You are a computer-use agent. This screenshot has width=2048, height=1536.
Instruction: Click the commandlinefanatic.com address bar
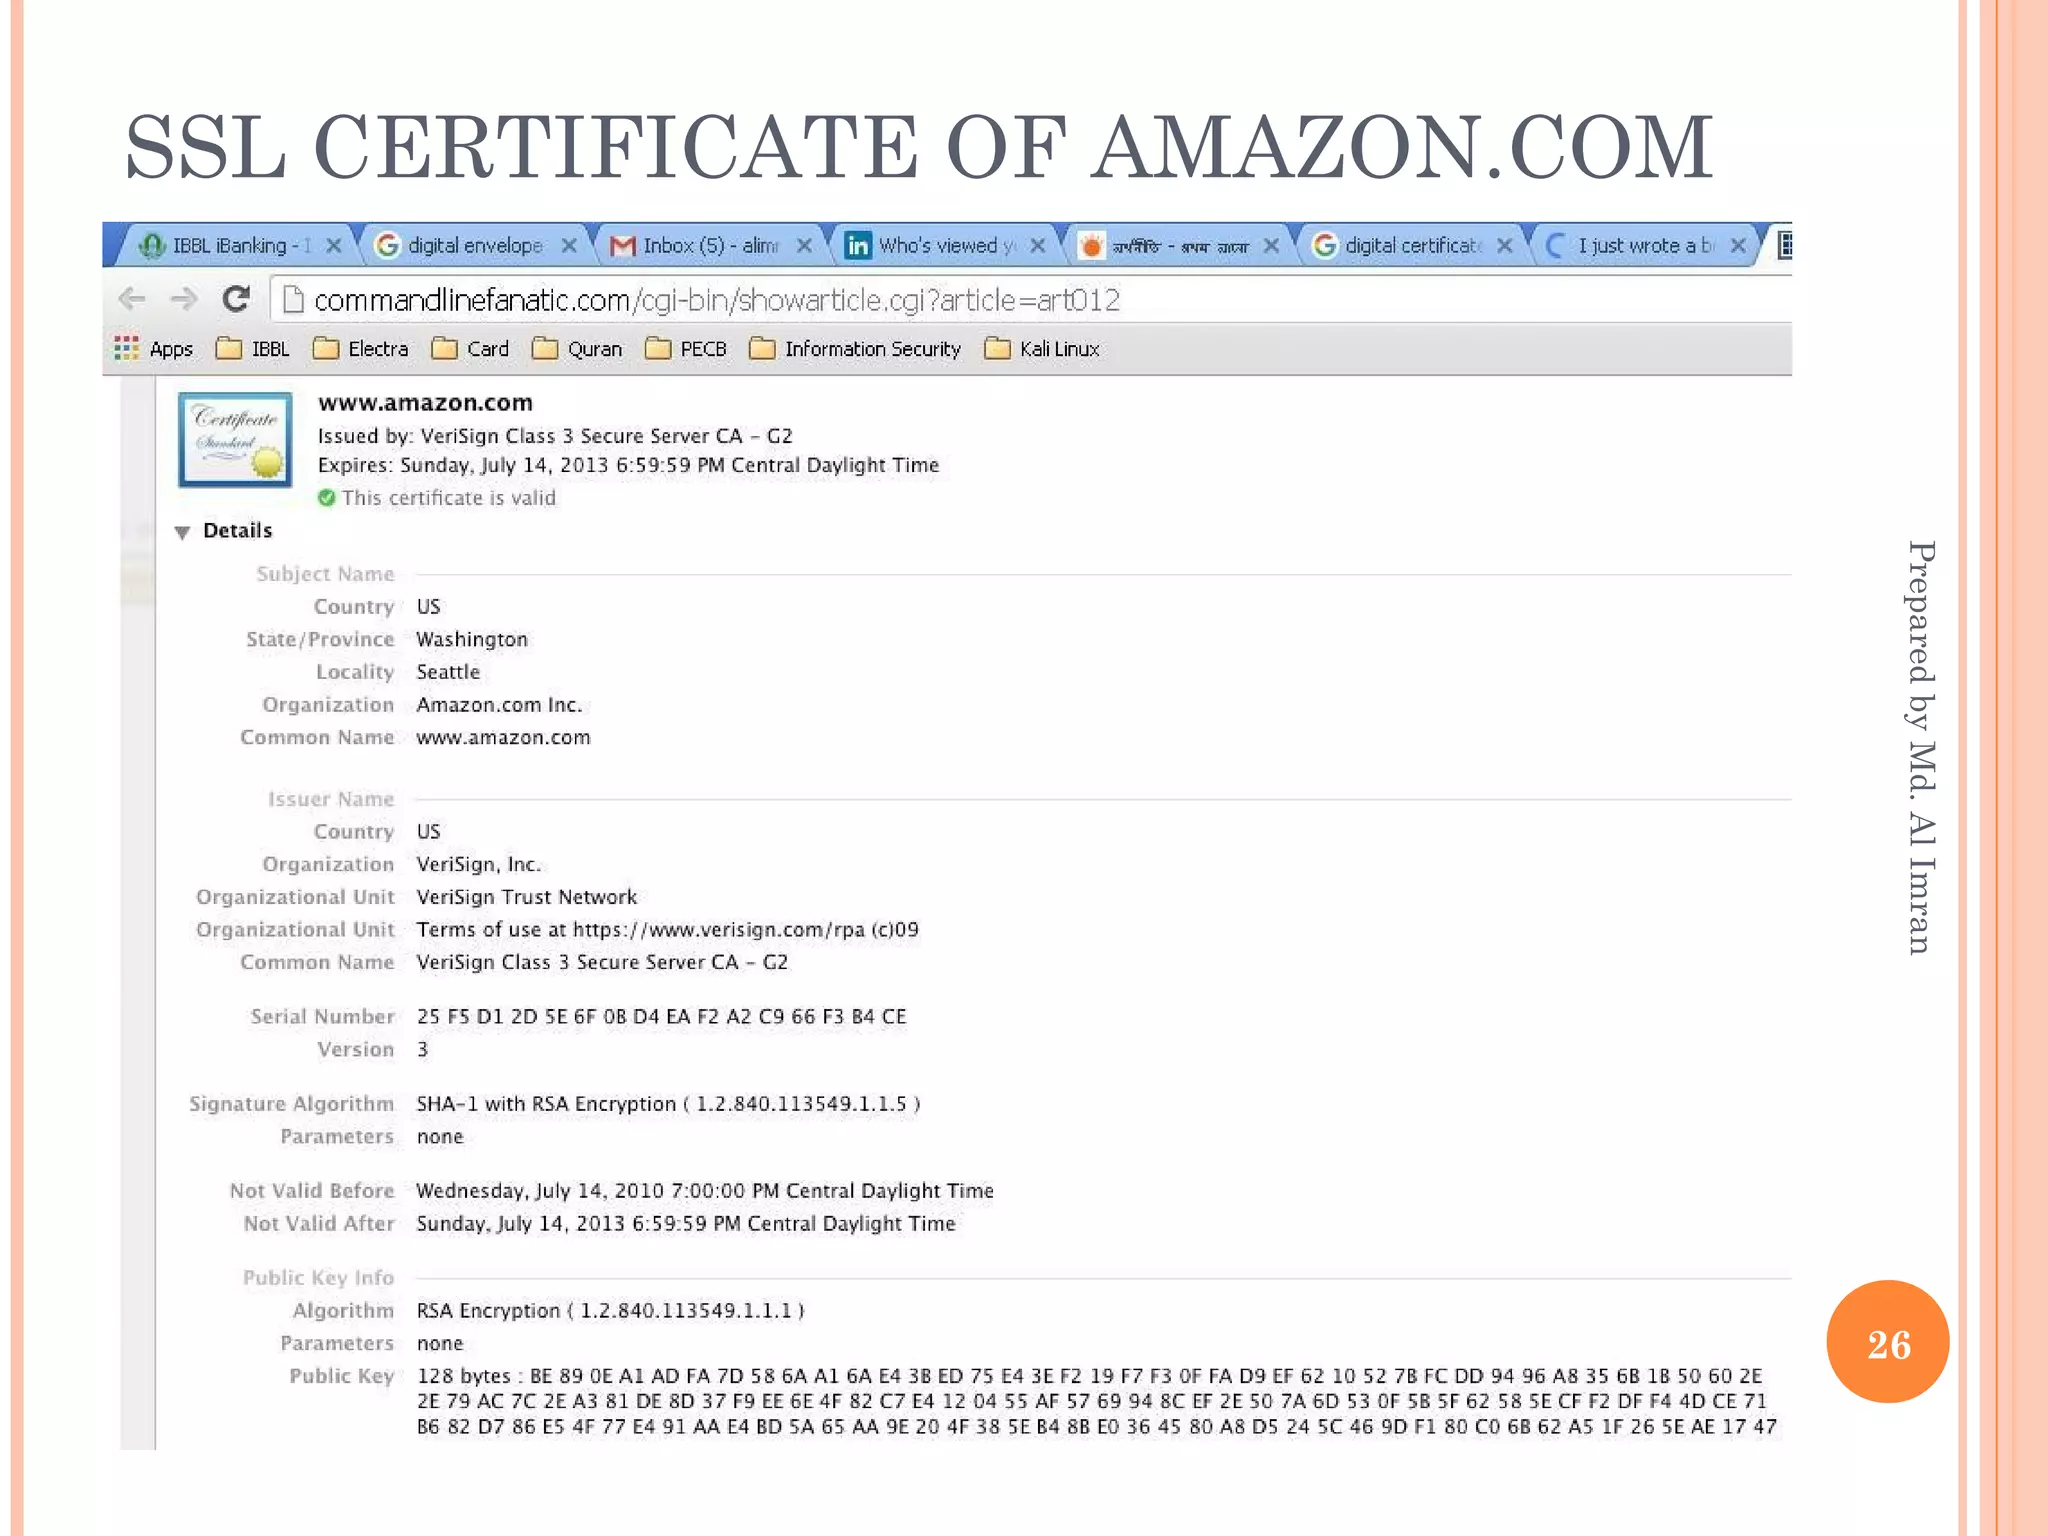(x=1030, y=299)
